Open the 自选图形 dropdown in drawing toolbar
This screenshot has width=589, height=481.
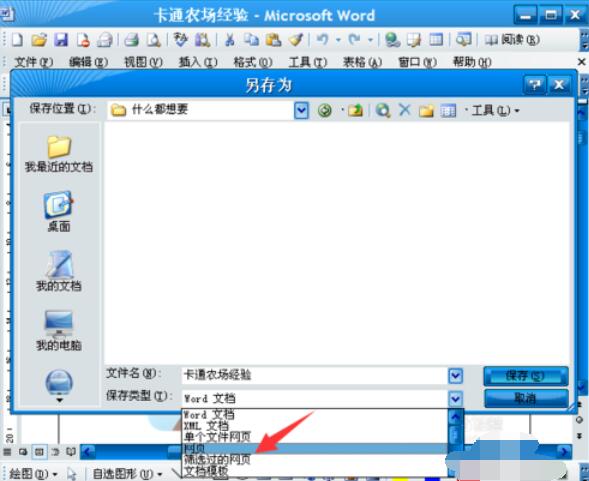click(x=127, y=474)
